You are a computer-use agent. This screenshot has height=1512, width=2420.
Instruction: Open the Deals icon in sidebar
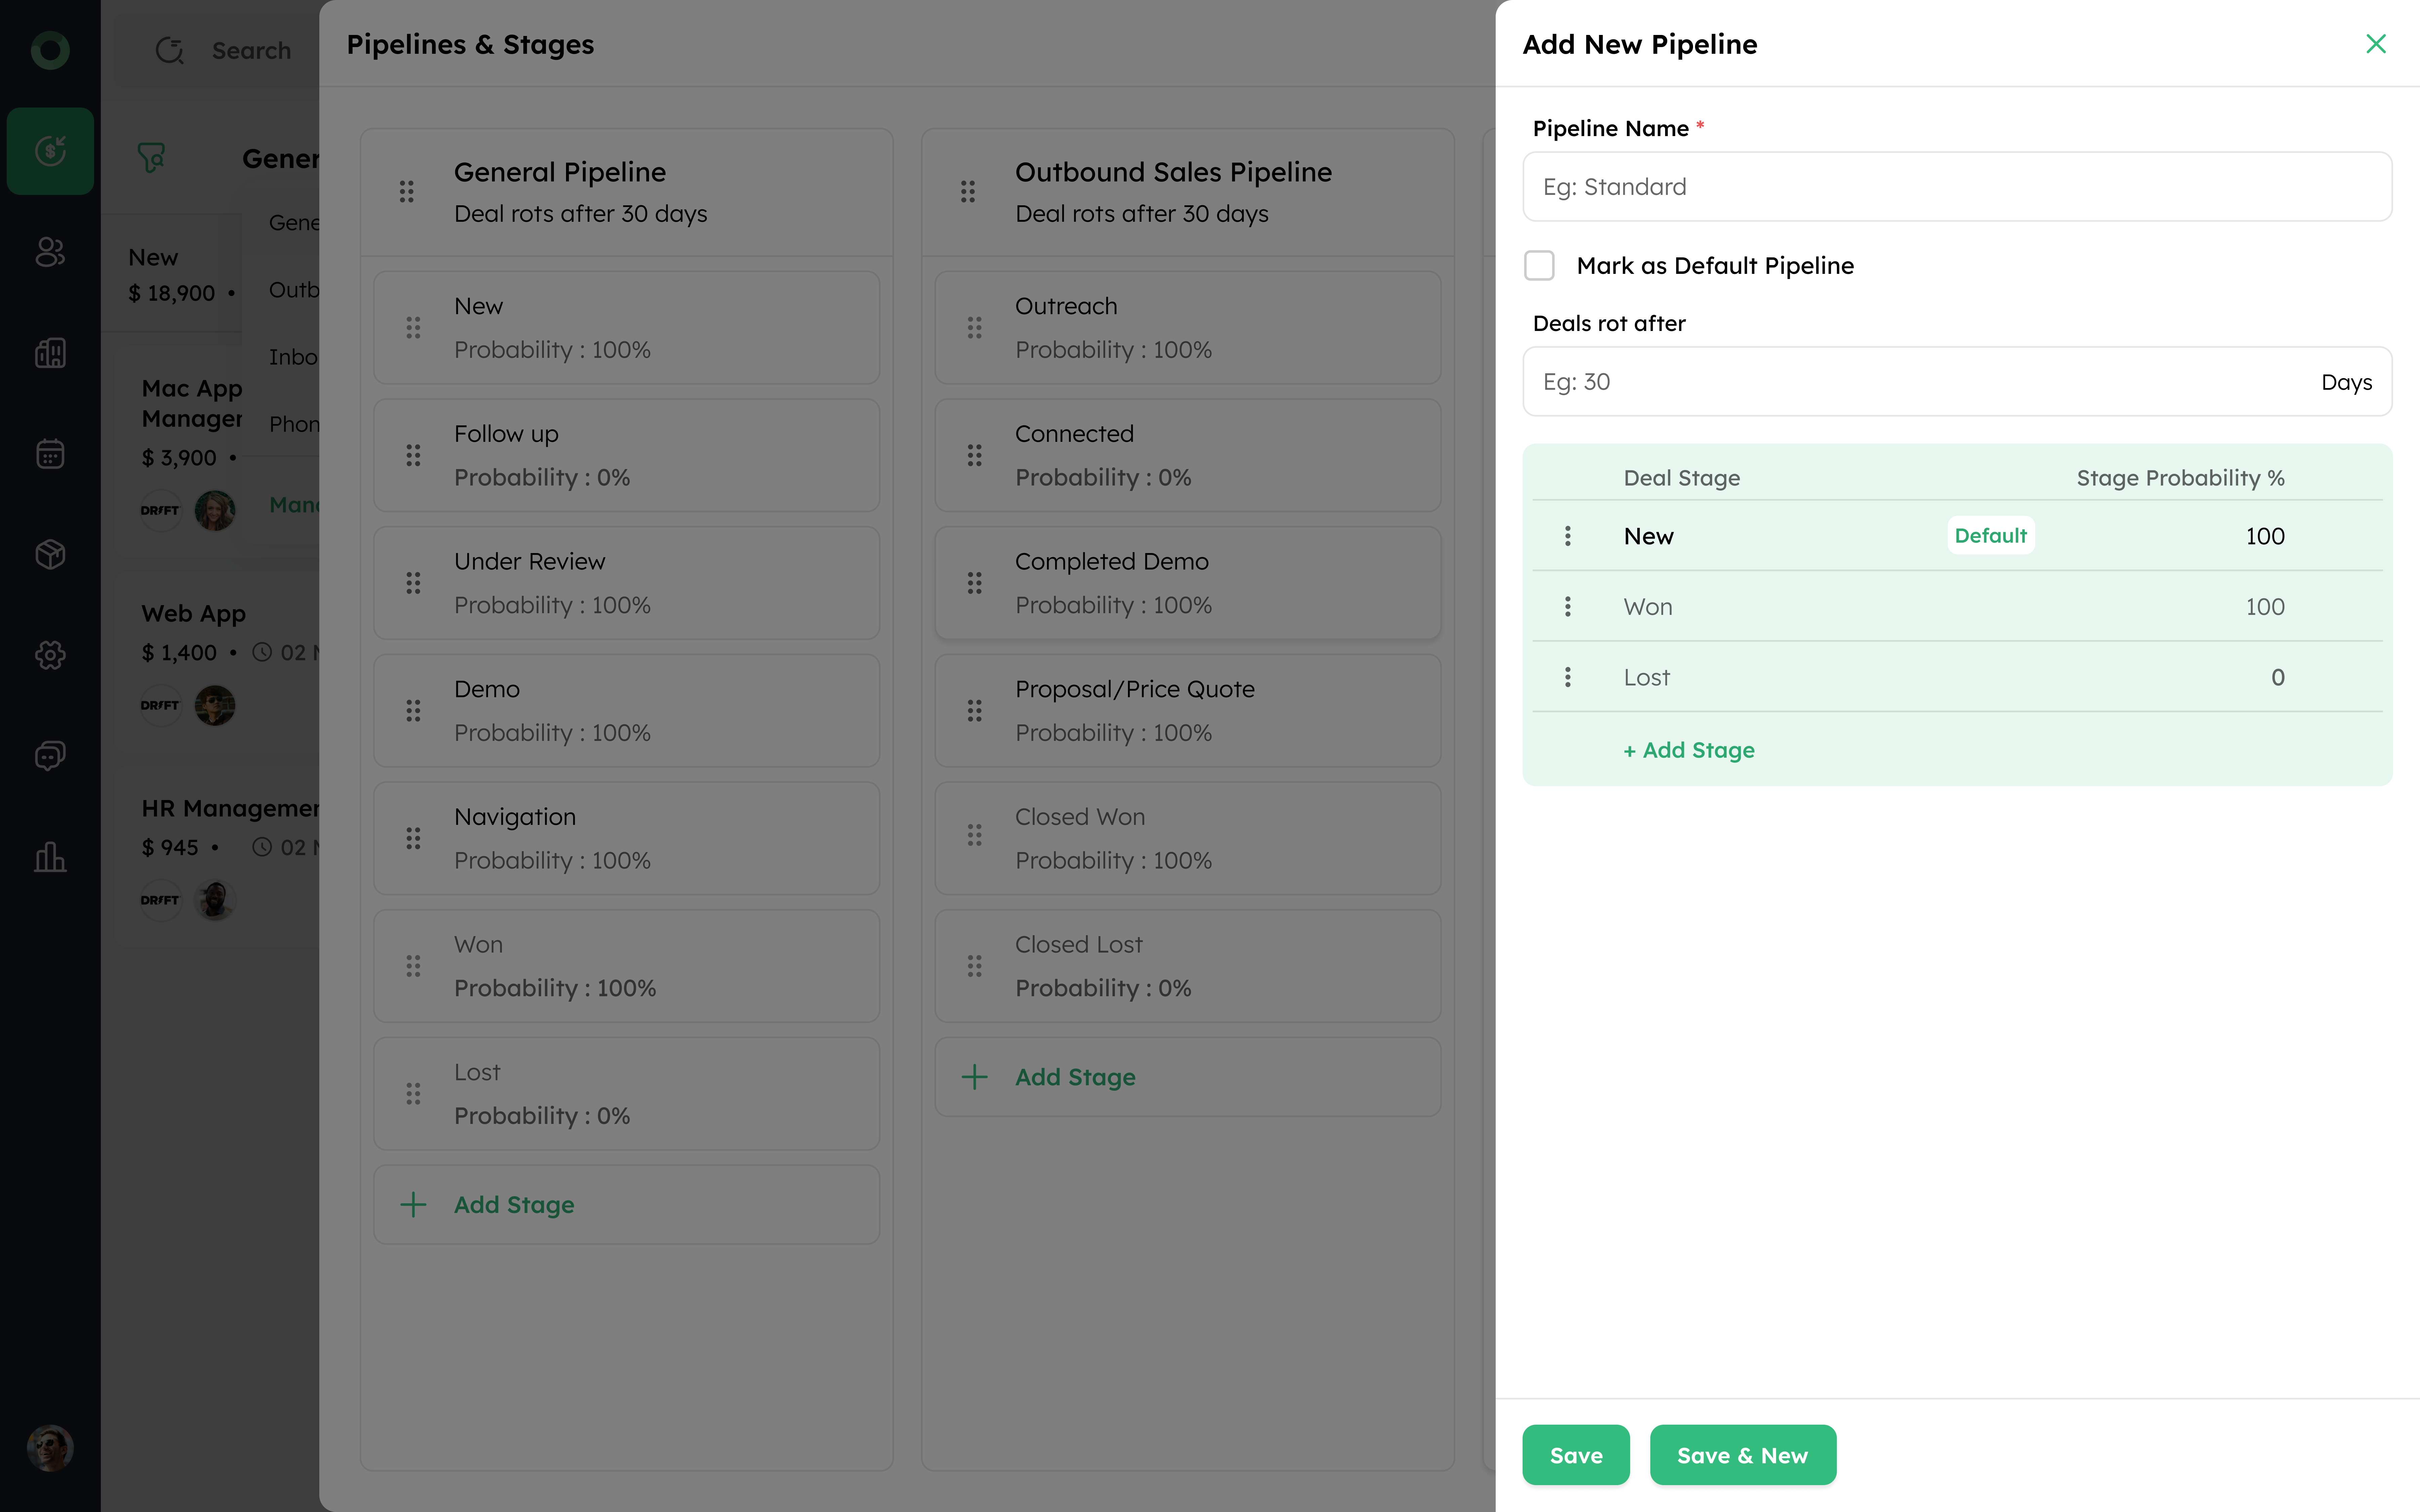[x=50, y=151]
